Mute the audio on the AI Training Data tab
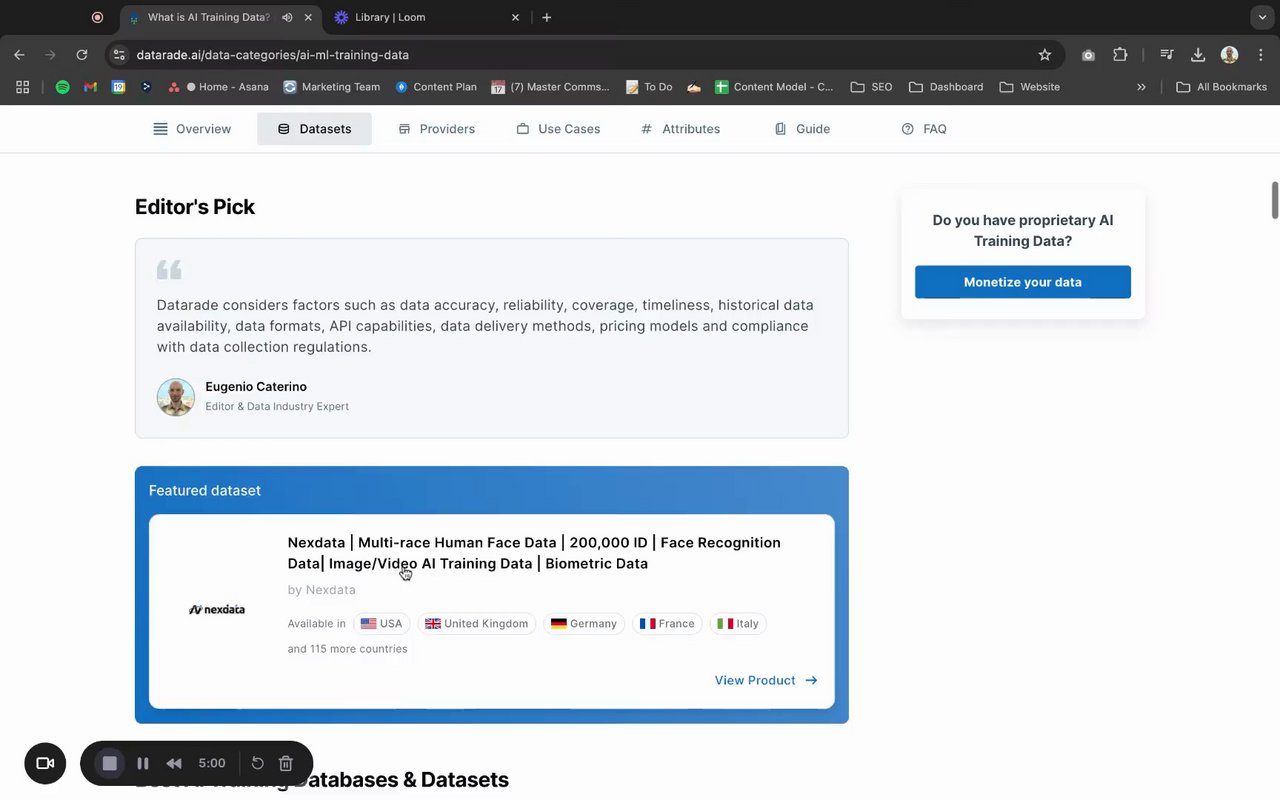 tap(288, 17)
